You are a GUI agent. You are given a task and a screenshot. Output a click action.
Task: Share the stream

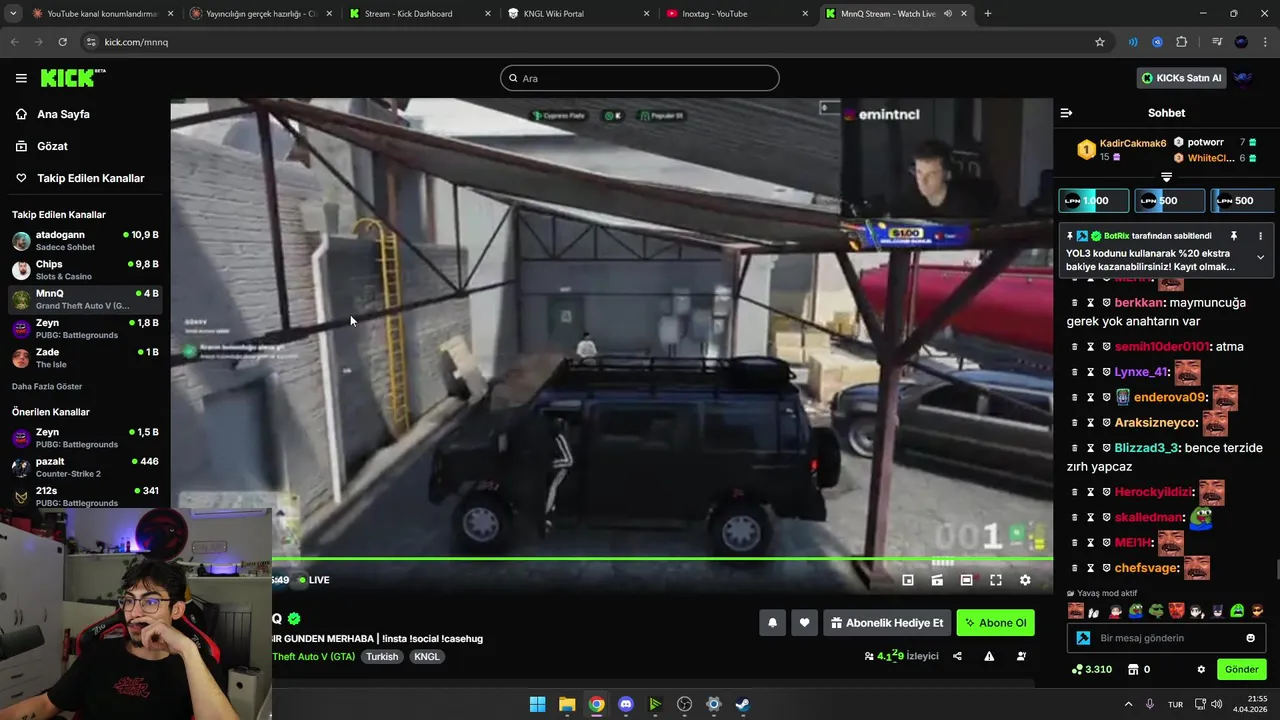click(x=957, y=657)
